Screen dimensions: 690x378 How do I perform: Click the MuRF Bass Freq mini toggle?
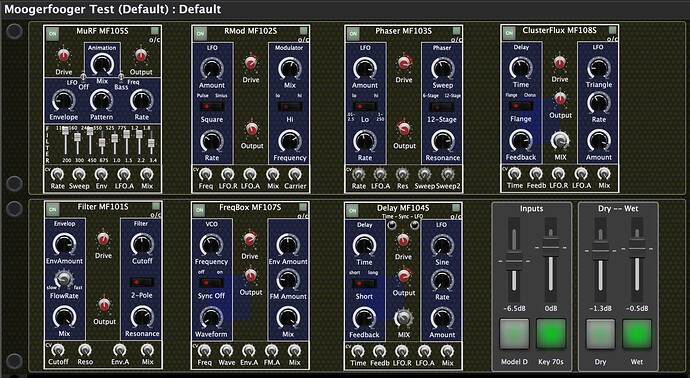coord(121,77)
